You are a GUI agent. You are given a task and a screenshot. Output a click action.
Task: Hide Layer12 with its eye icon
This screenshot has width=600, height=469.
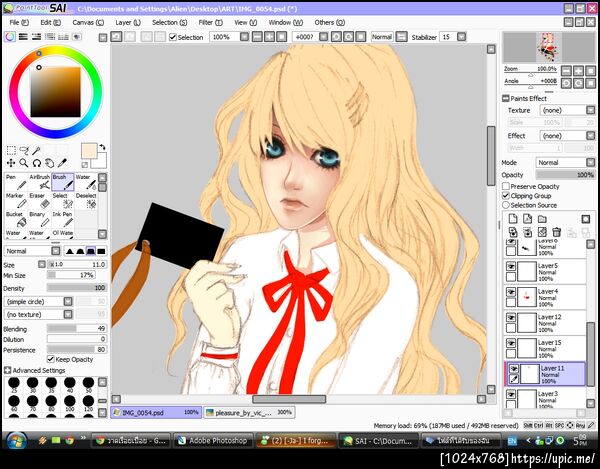pos(511,318)
